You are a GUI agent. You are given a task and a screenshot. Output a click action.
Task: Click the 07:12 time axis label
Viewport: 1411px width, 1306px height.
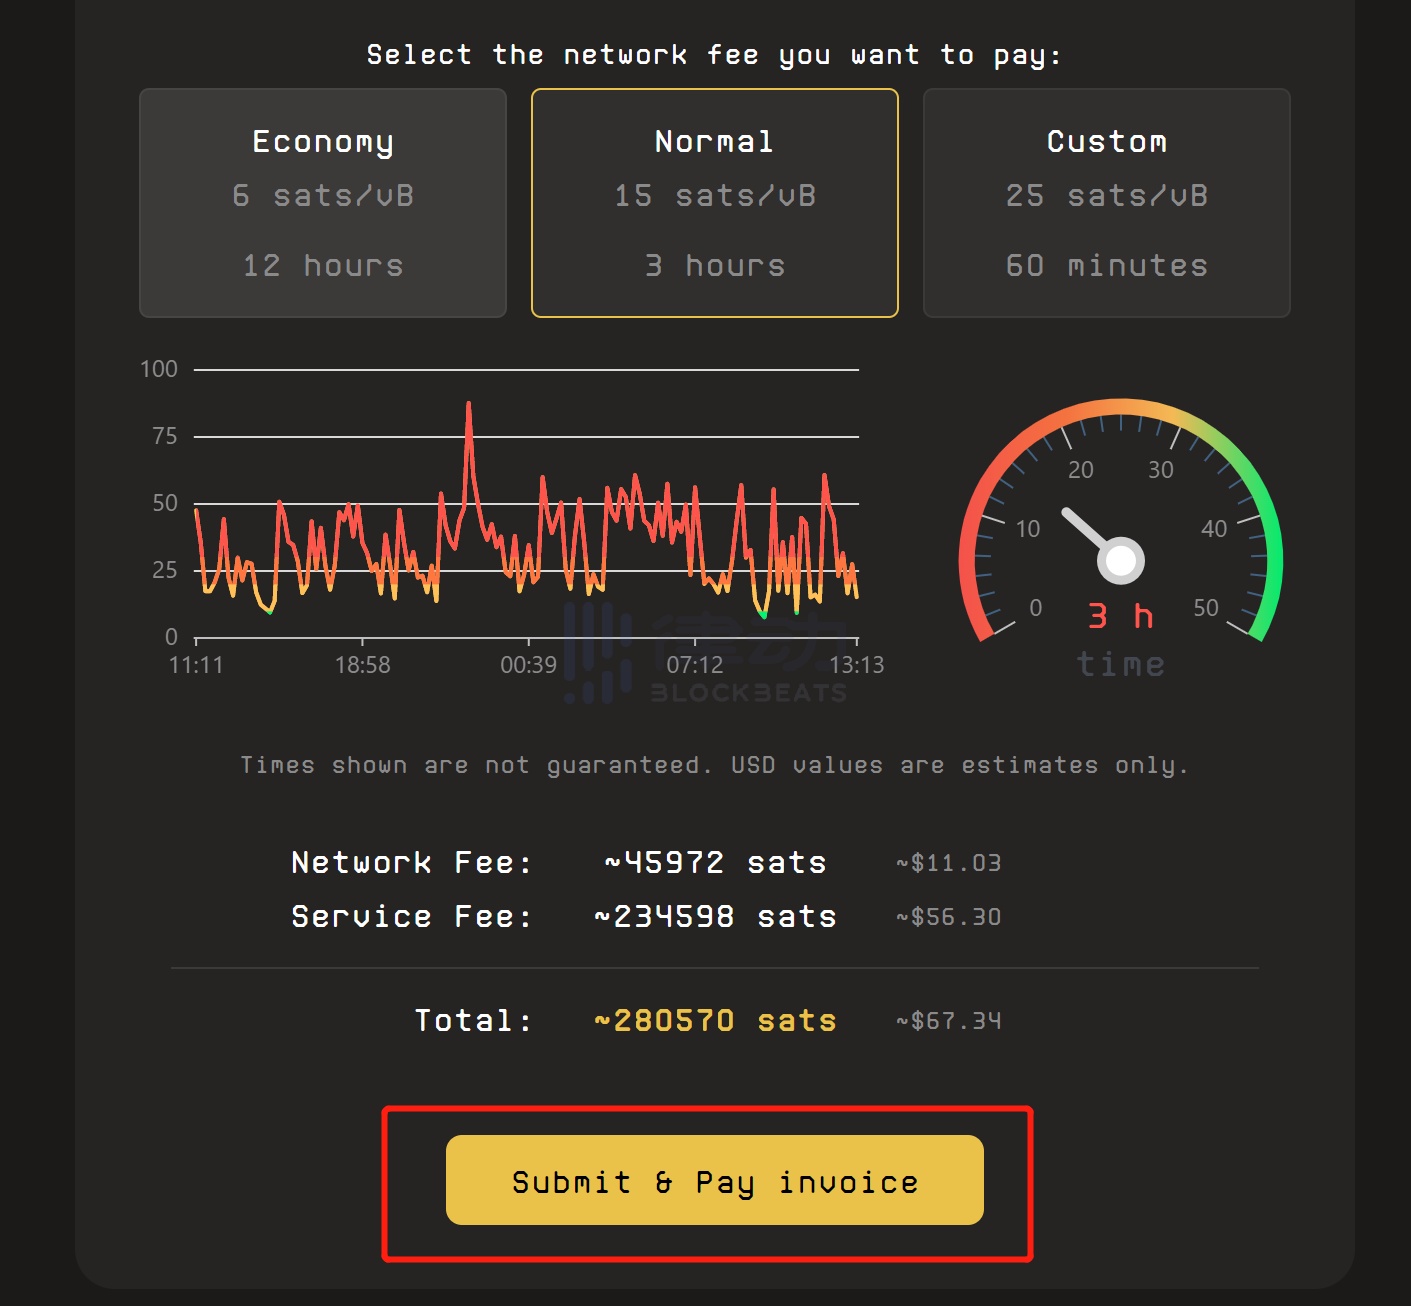(x=694, y=665)
